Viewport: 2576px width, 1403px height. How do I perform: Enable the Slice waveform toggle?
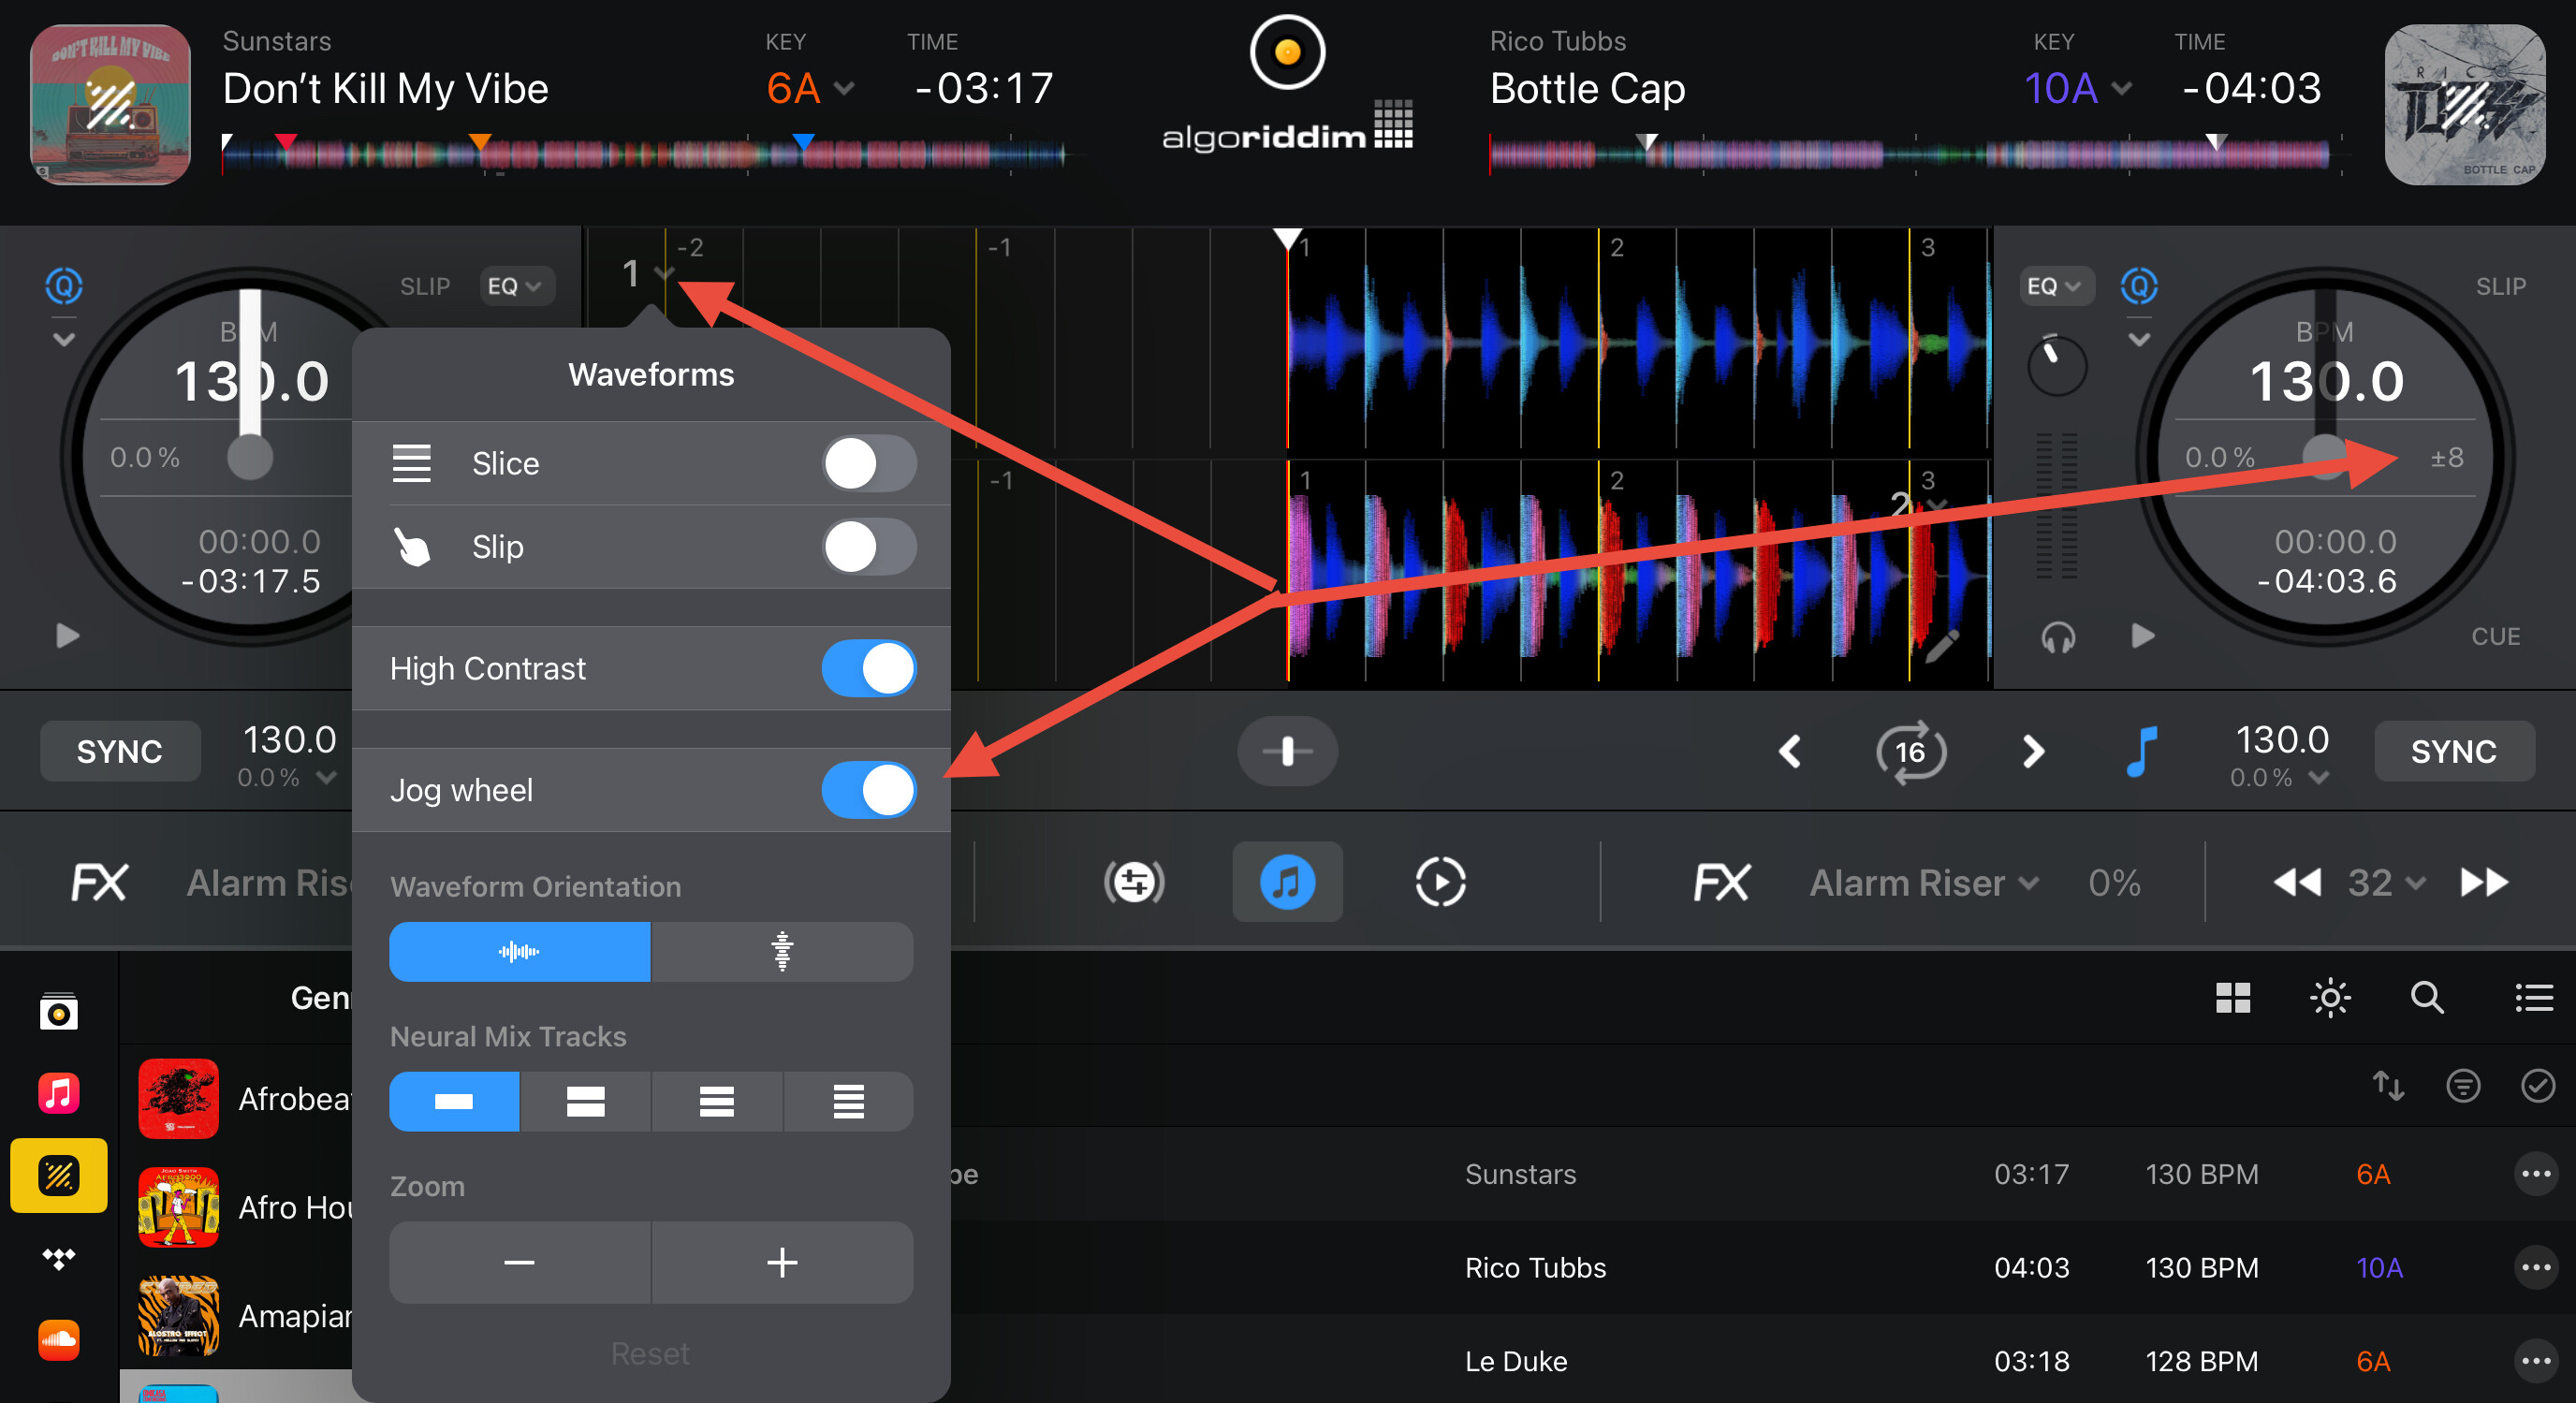click(x=868, y=464)
